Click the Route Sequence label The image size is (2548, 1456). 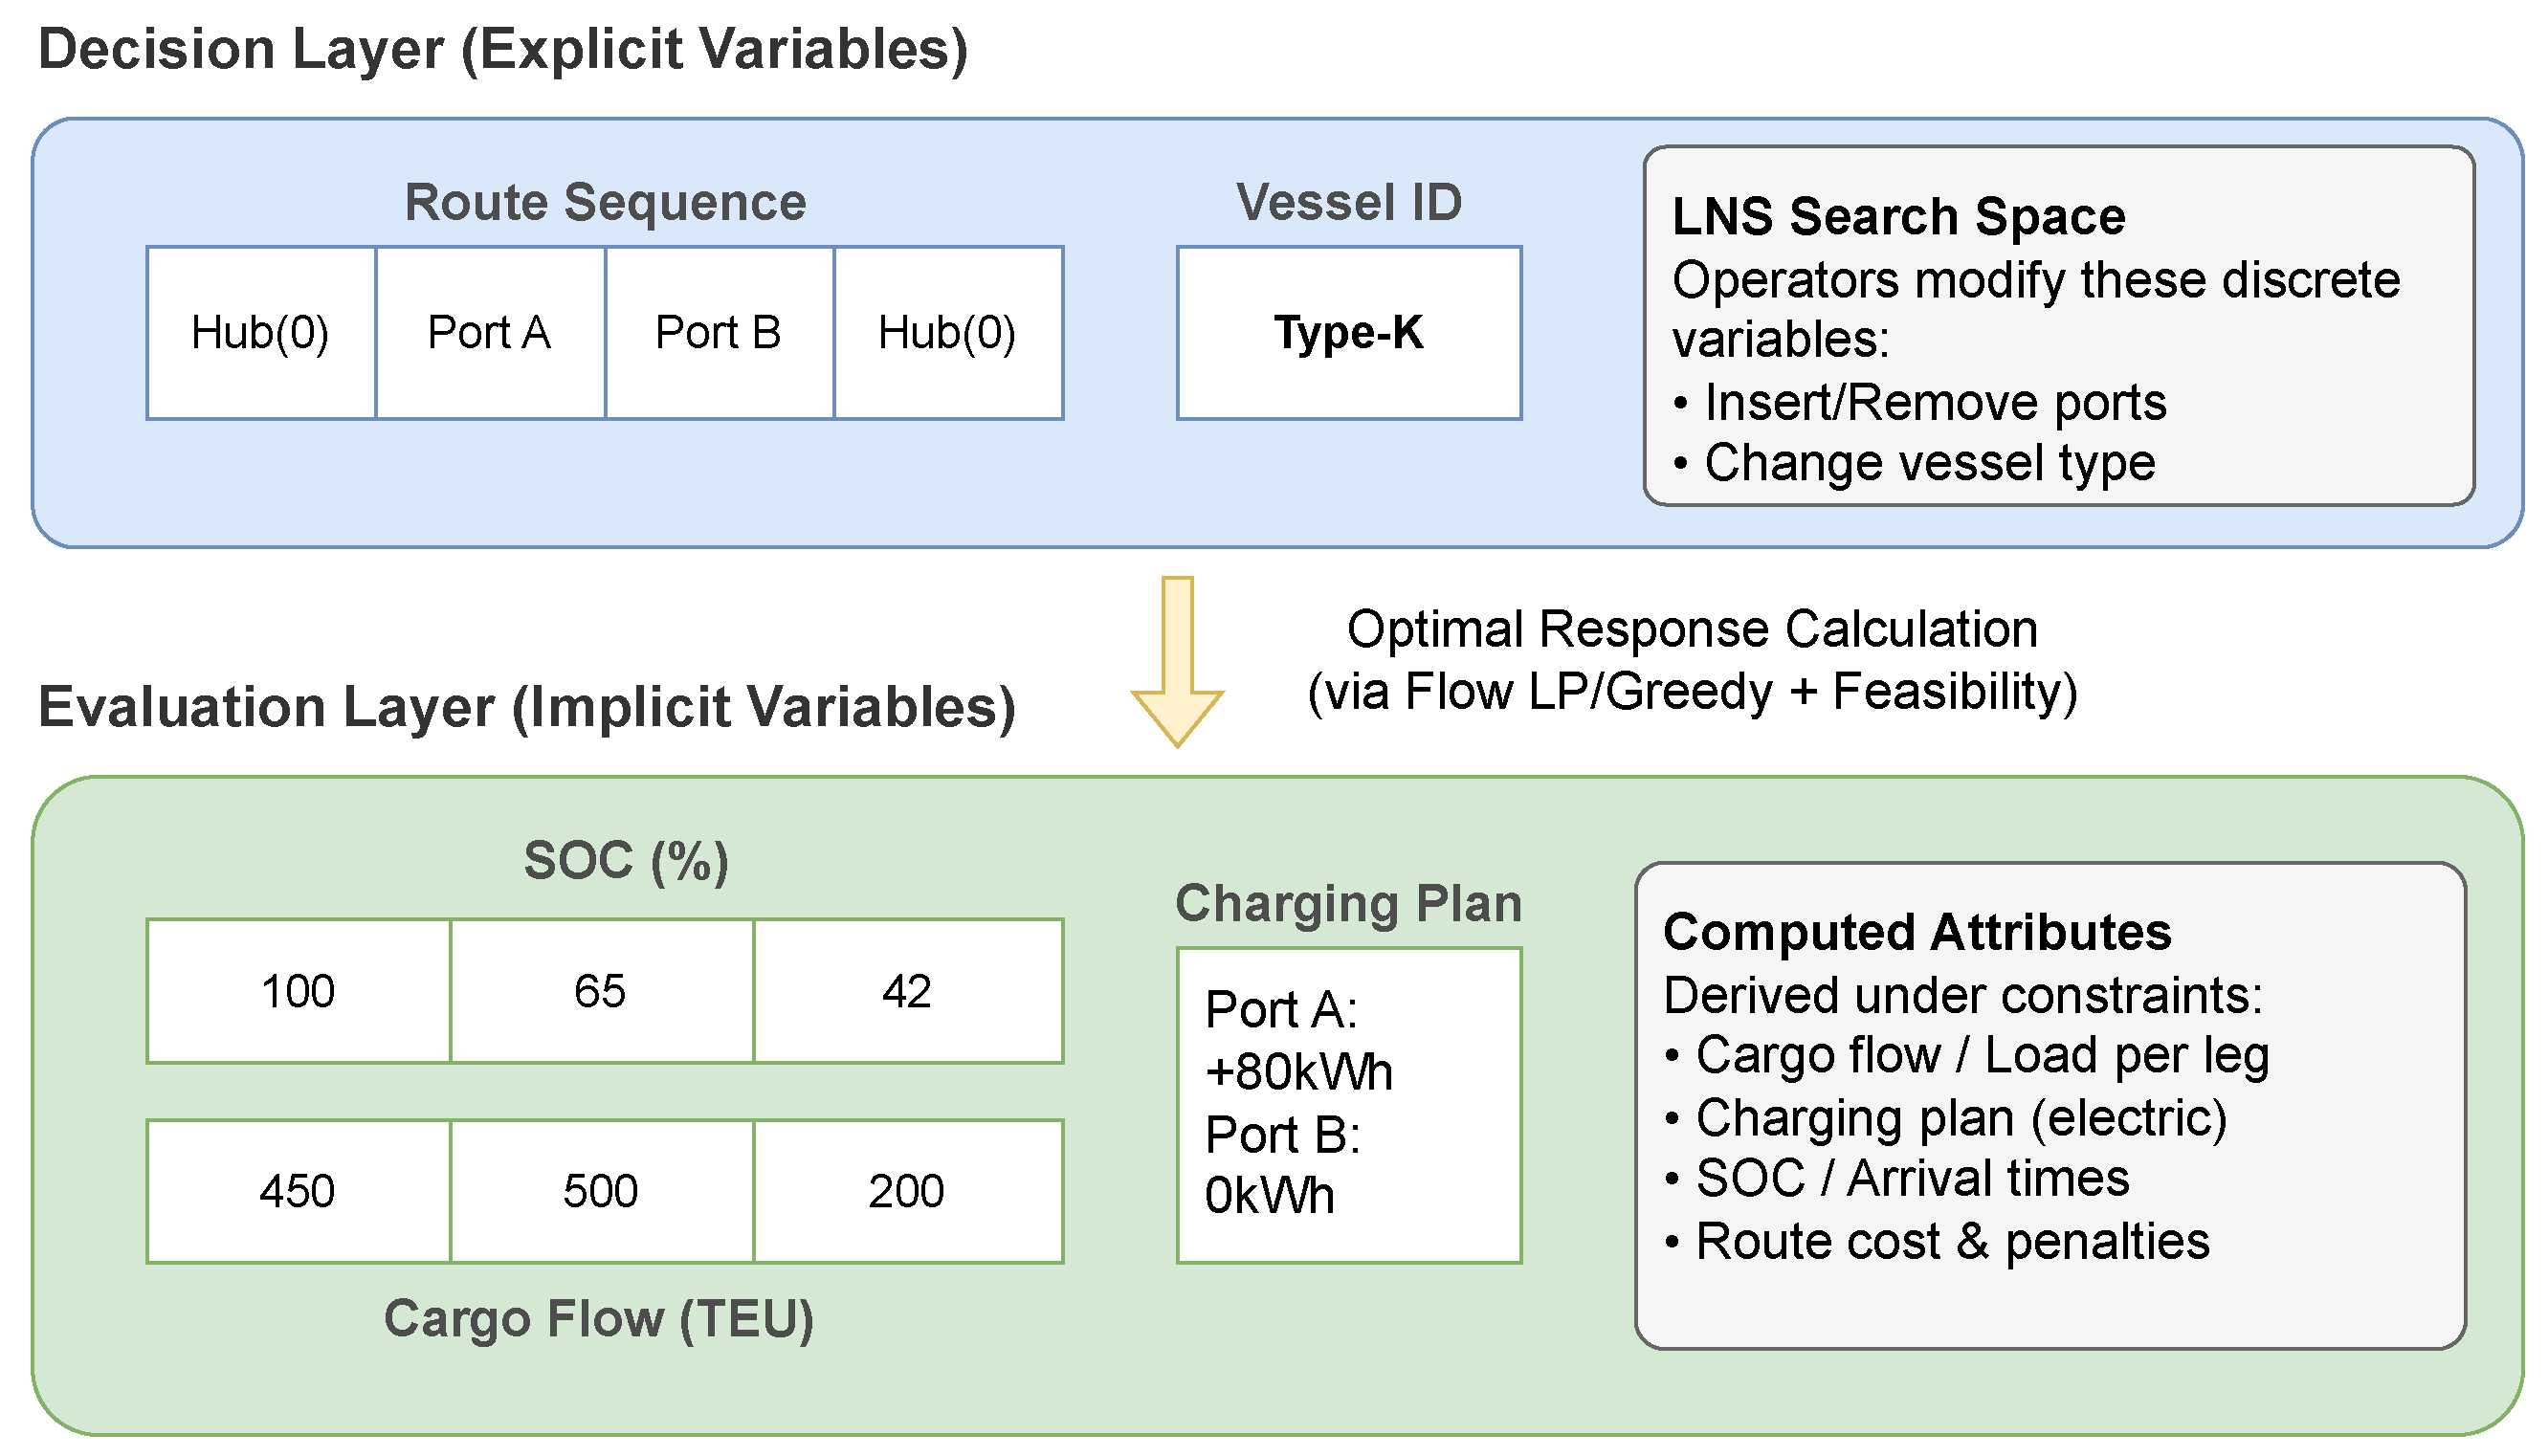605,202
